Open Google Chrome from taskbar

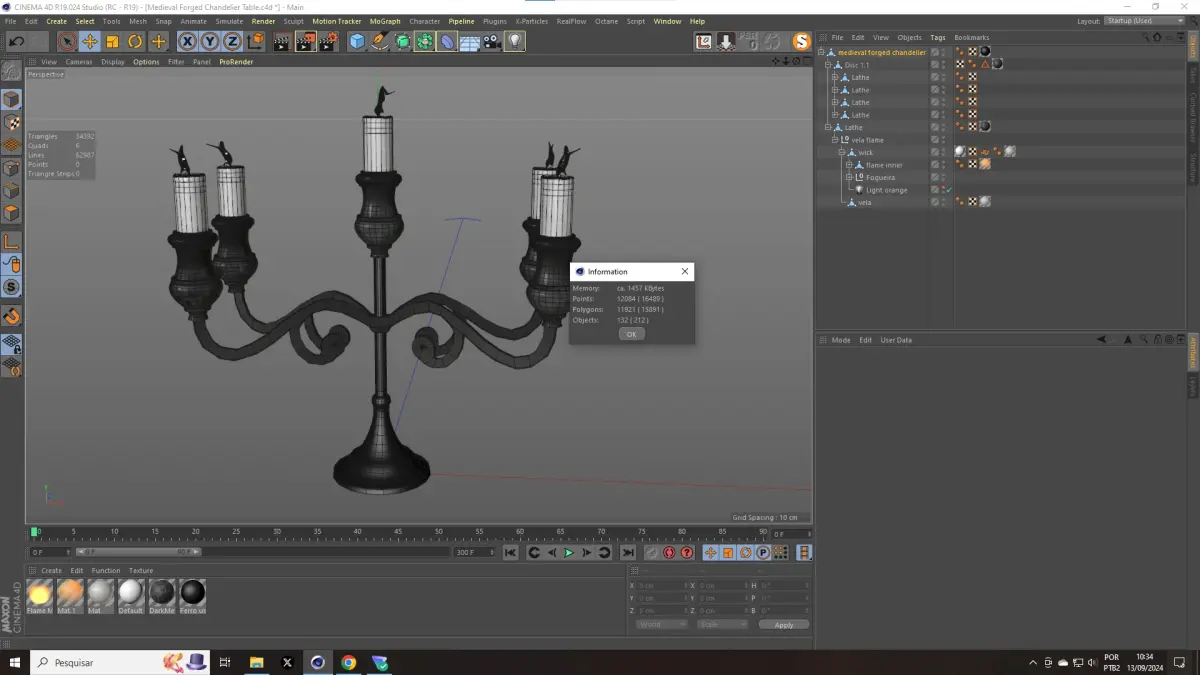point(348,662)
